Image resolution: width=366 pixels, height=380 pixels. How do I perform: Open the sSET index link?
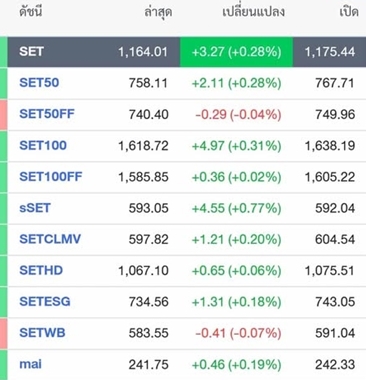coord(35,208)
